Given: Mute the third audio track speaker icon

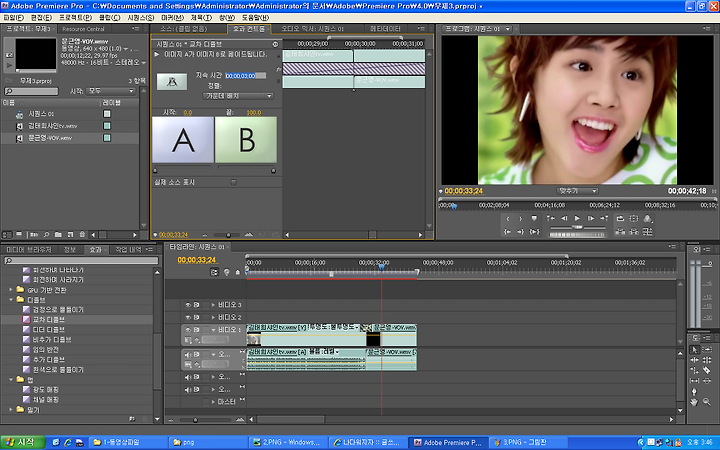Looking at the screenshot, I should point(188,389).
